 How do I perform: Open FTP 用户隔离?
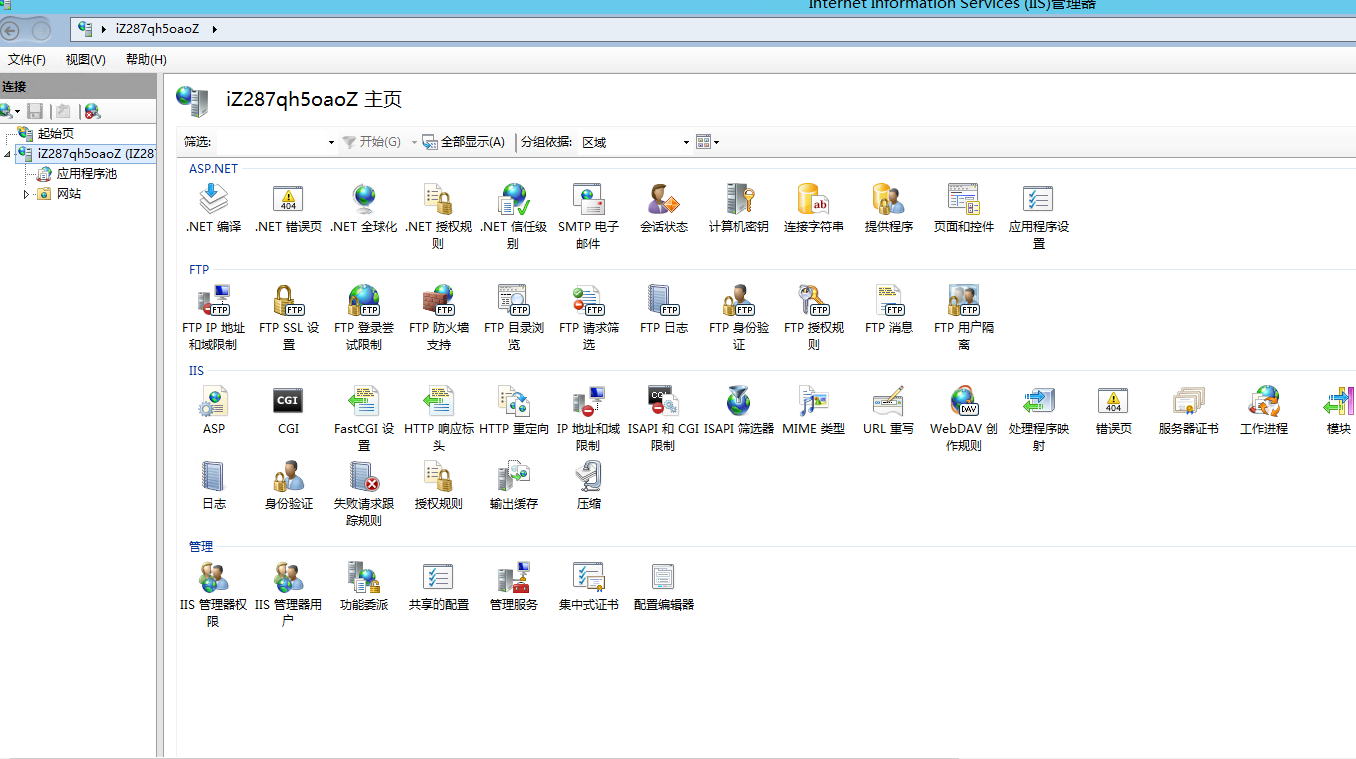[963, 317]
